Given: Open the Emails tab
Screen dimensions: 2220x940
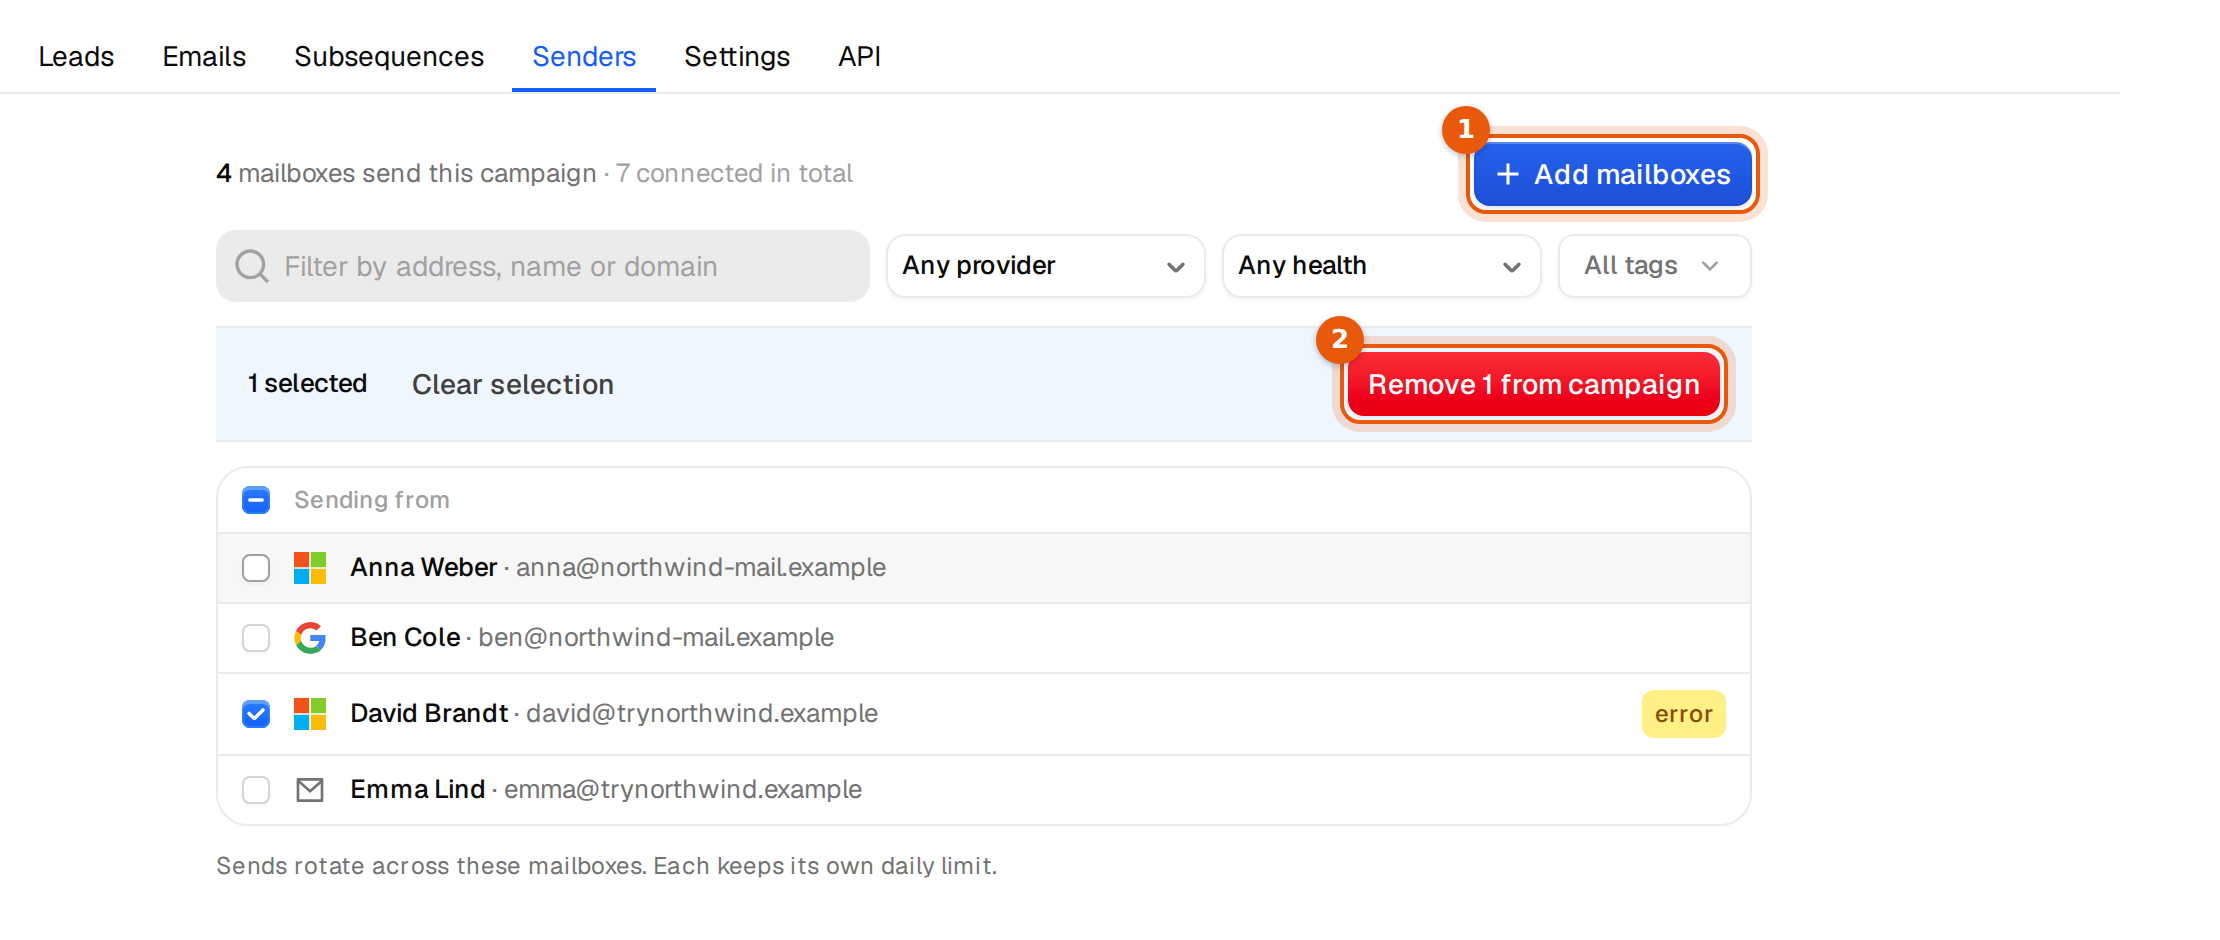Looking at the screenshot, I should (x=204, y=56).
